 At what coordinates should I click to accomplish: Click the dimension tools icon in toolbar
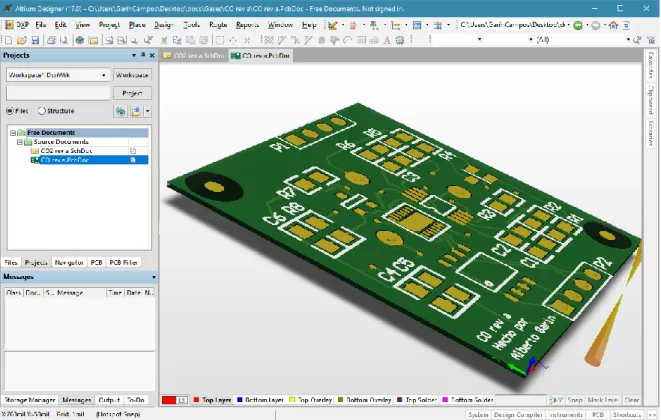tap(395, 25)
